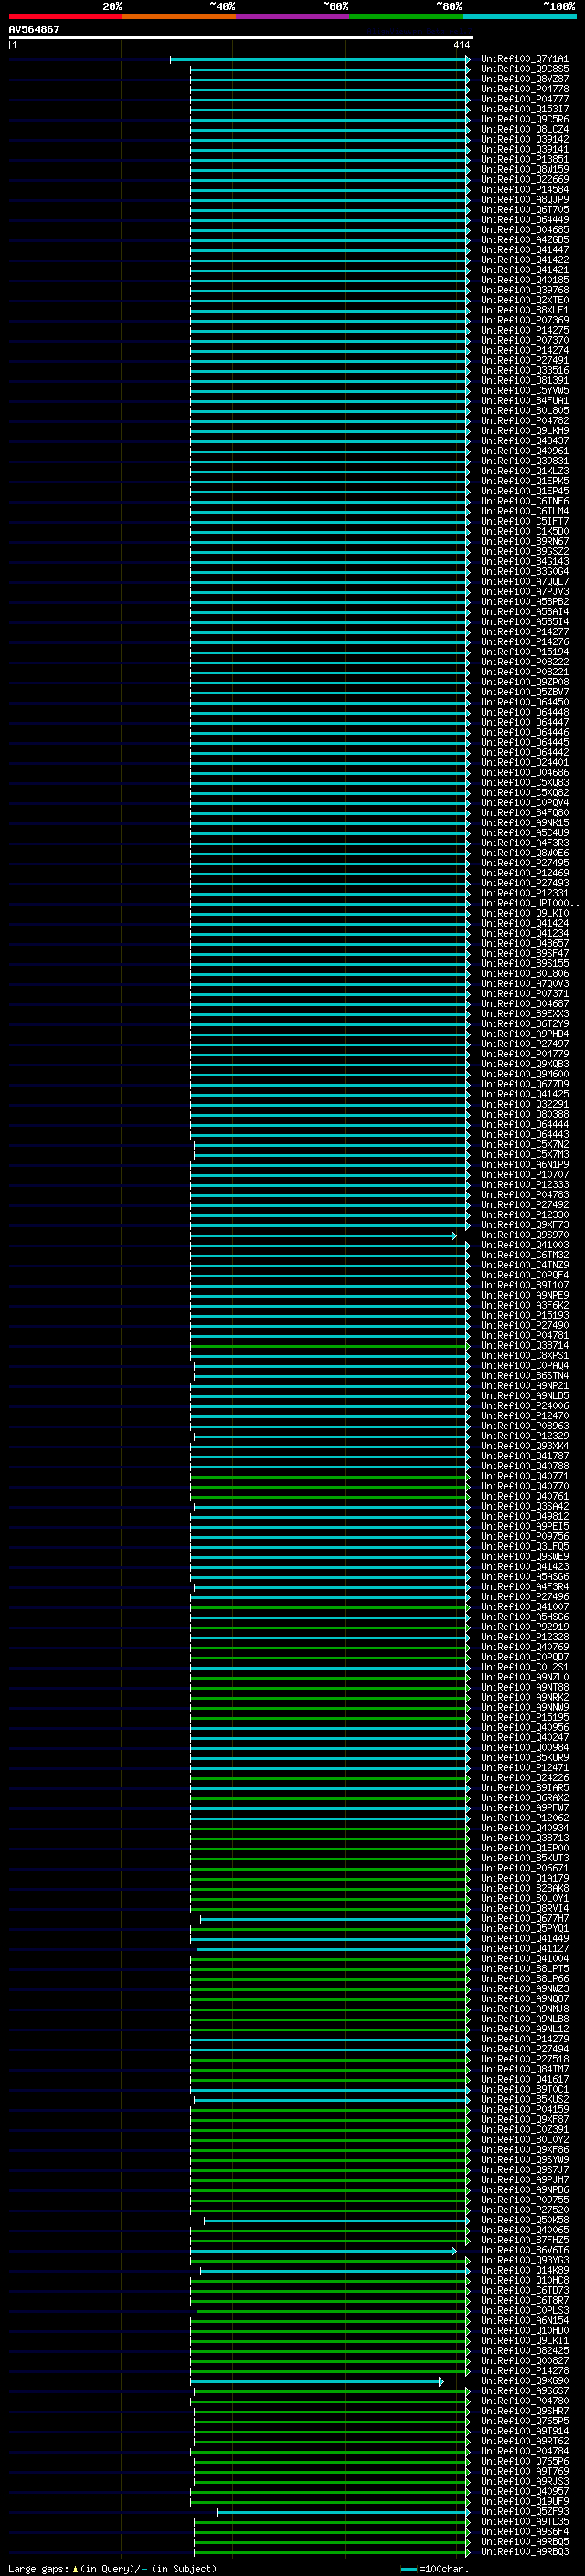This screenshot has width=585, height=2576.
Task: Click the cyan ~100% identity legend bar
Action: pos(519,16)
